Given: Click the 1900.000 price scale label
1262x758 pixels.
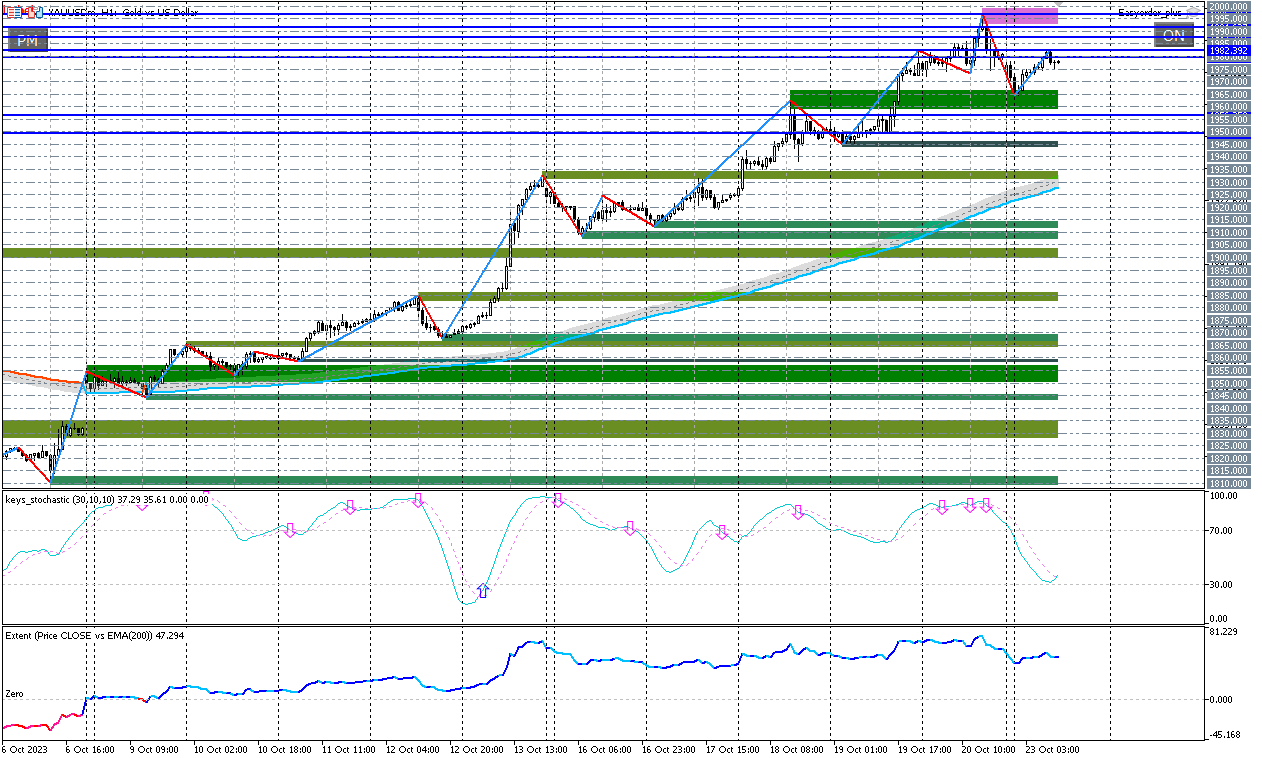Looking at the screenshot, I should coord(1228,257).
